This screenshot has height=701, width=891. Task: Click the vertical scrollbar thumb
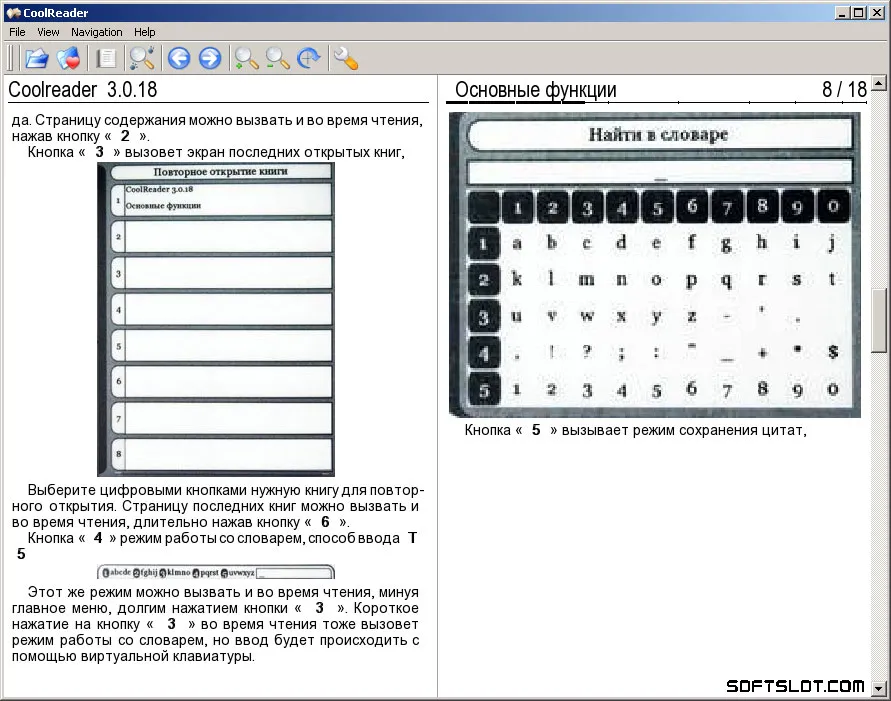[x=878, y=321]
